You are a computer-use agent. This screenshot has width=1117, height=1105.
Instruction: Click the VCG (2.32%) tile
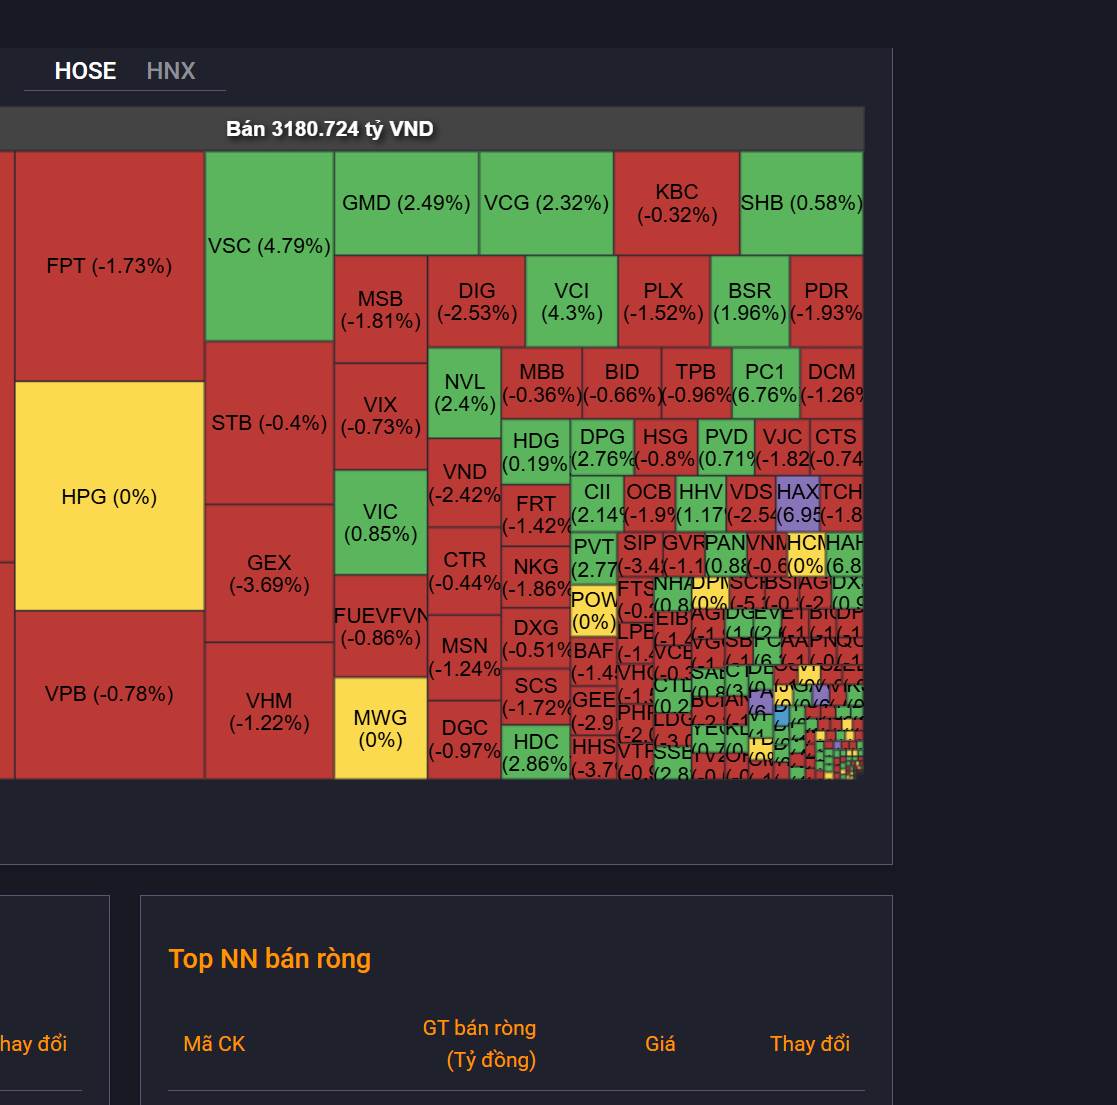[546, 203]
